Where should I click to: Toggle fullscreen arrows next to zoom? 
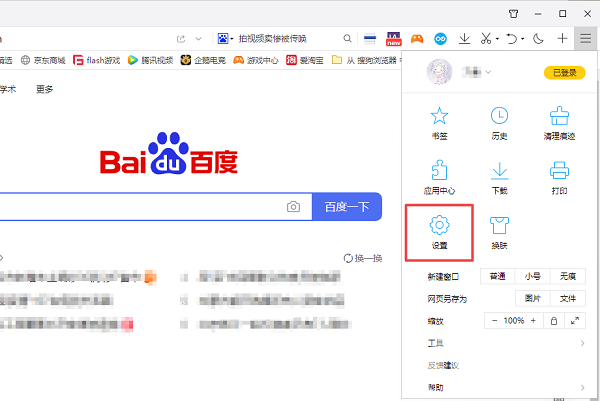(574, 321)
